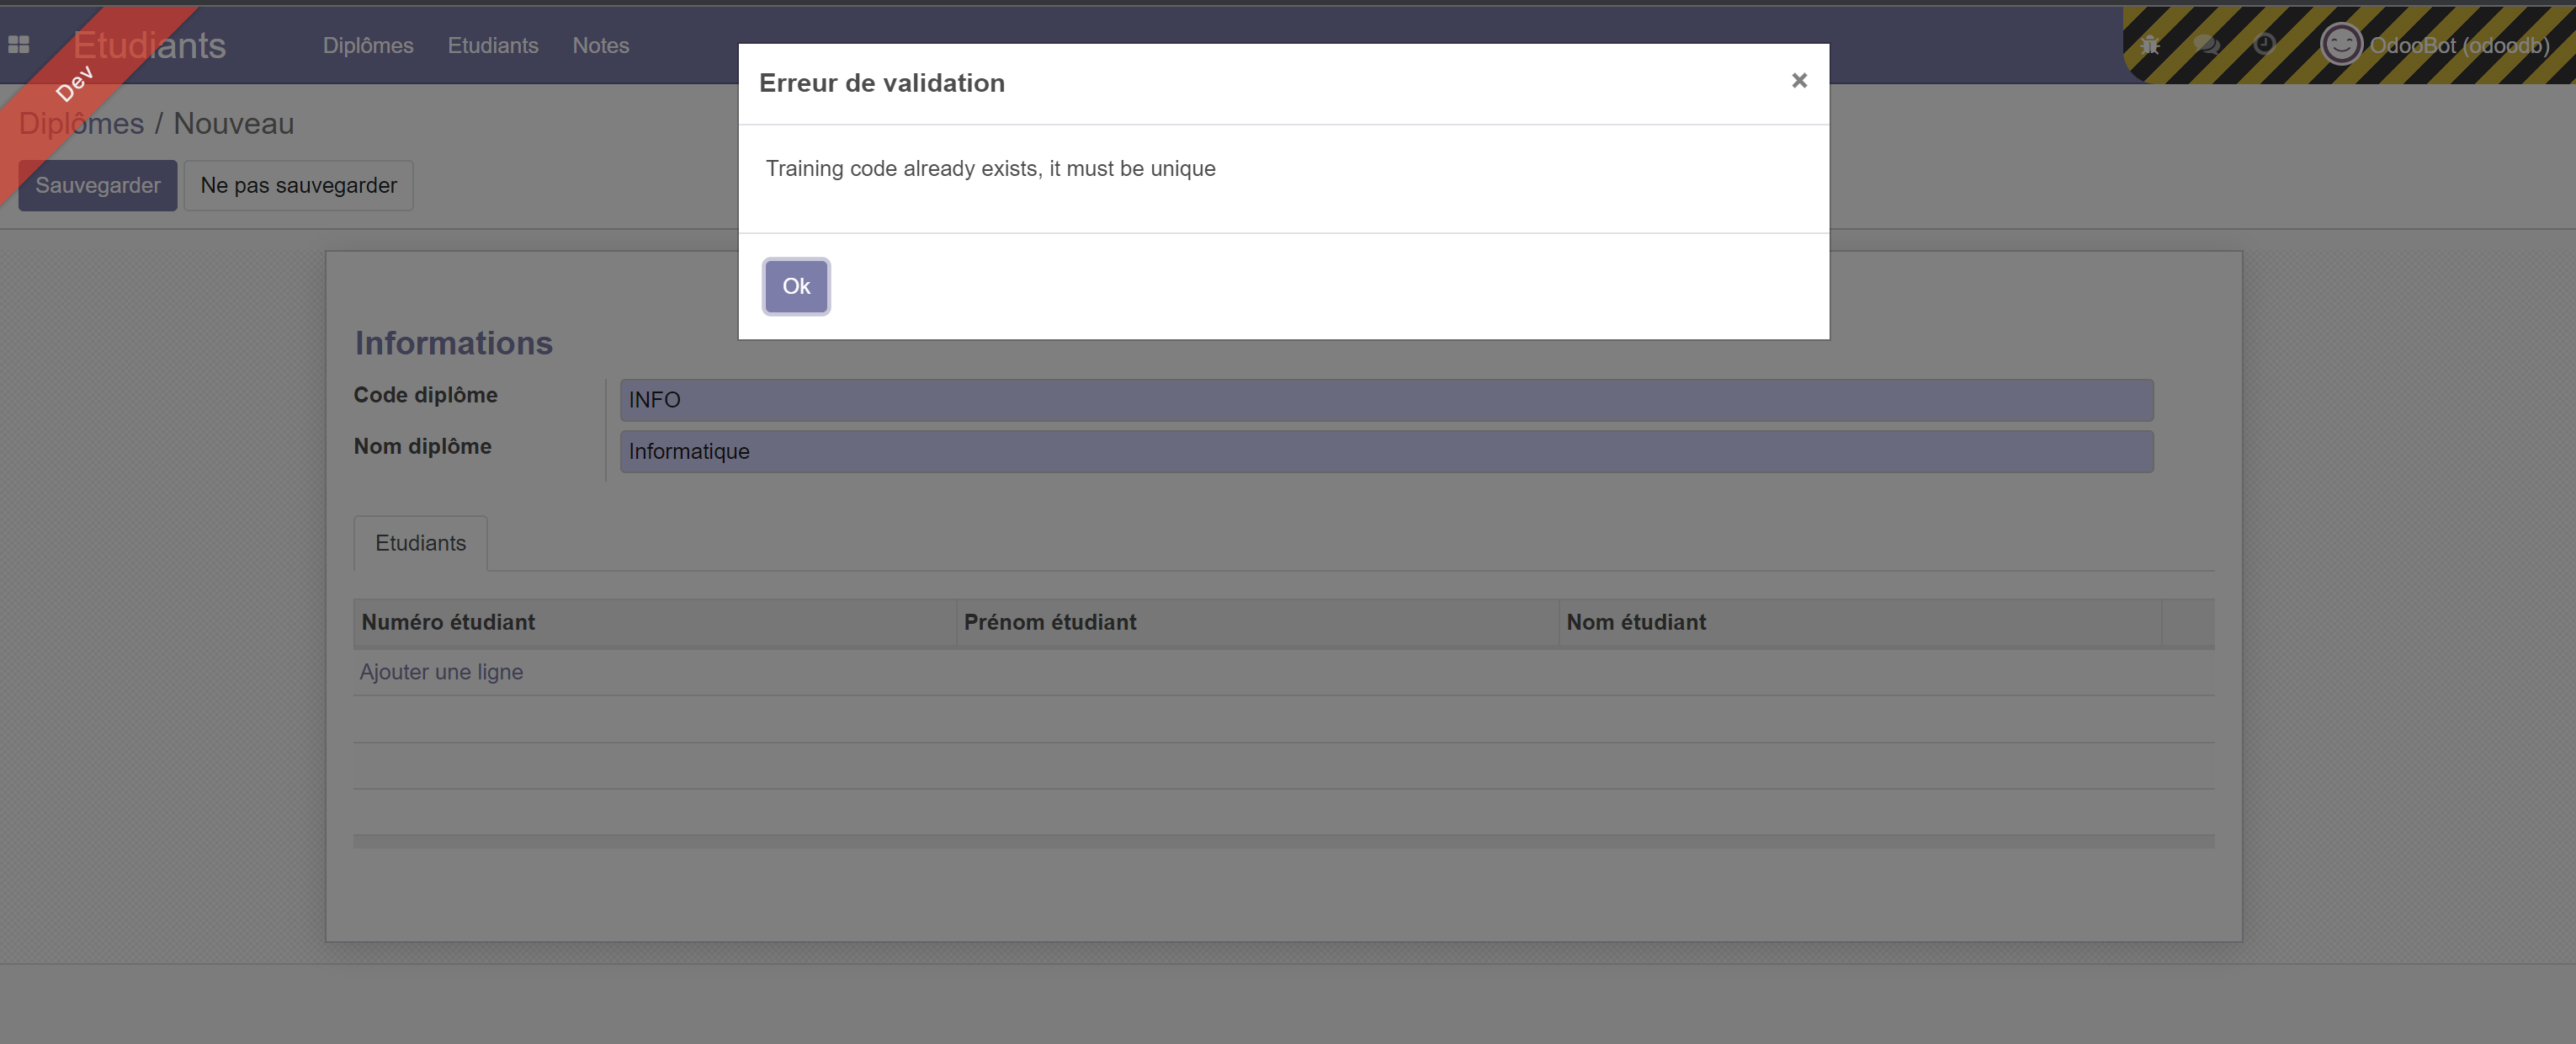Sort by Nom étudiant column header

click(x=1636, y=622)
